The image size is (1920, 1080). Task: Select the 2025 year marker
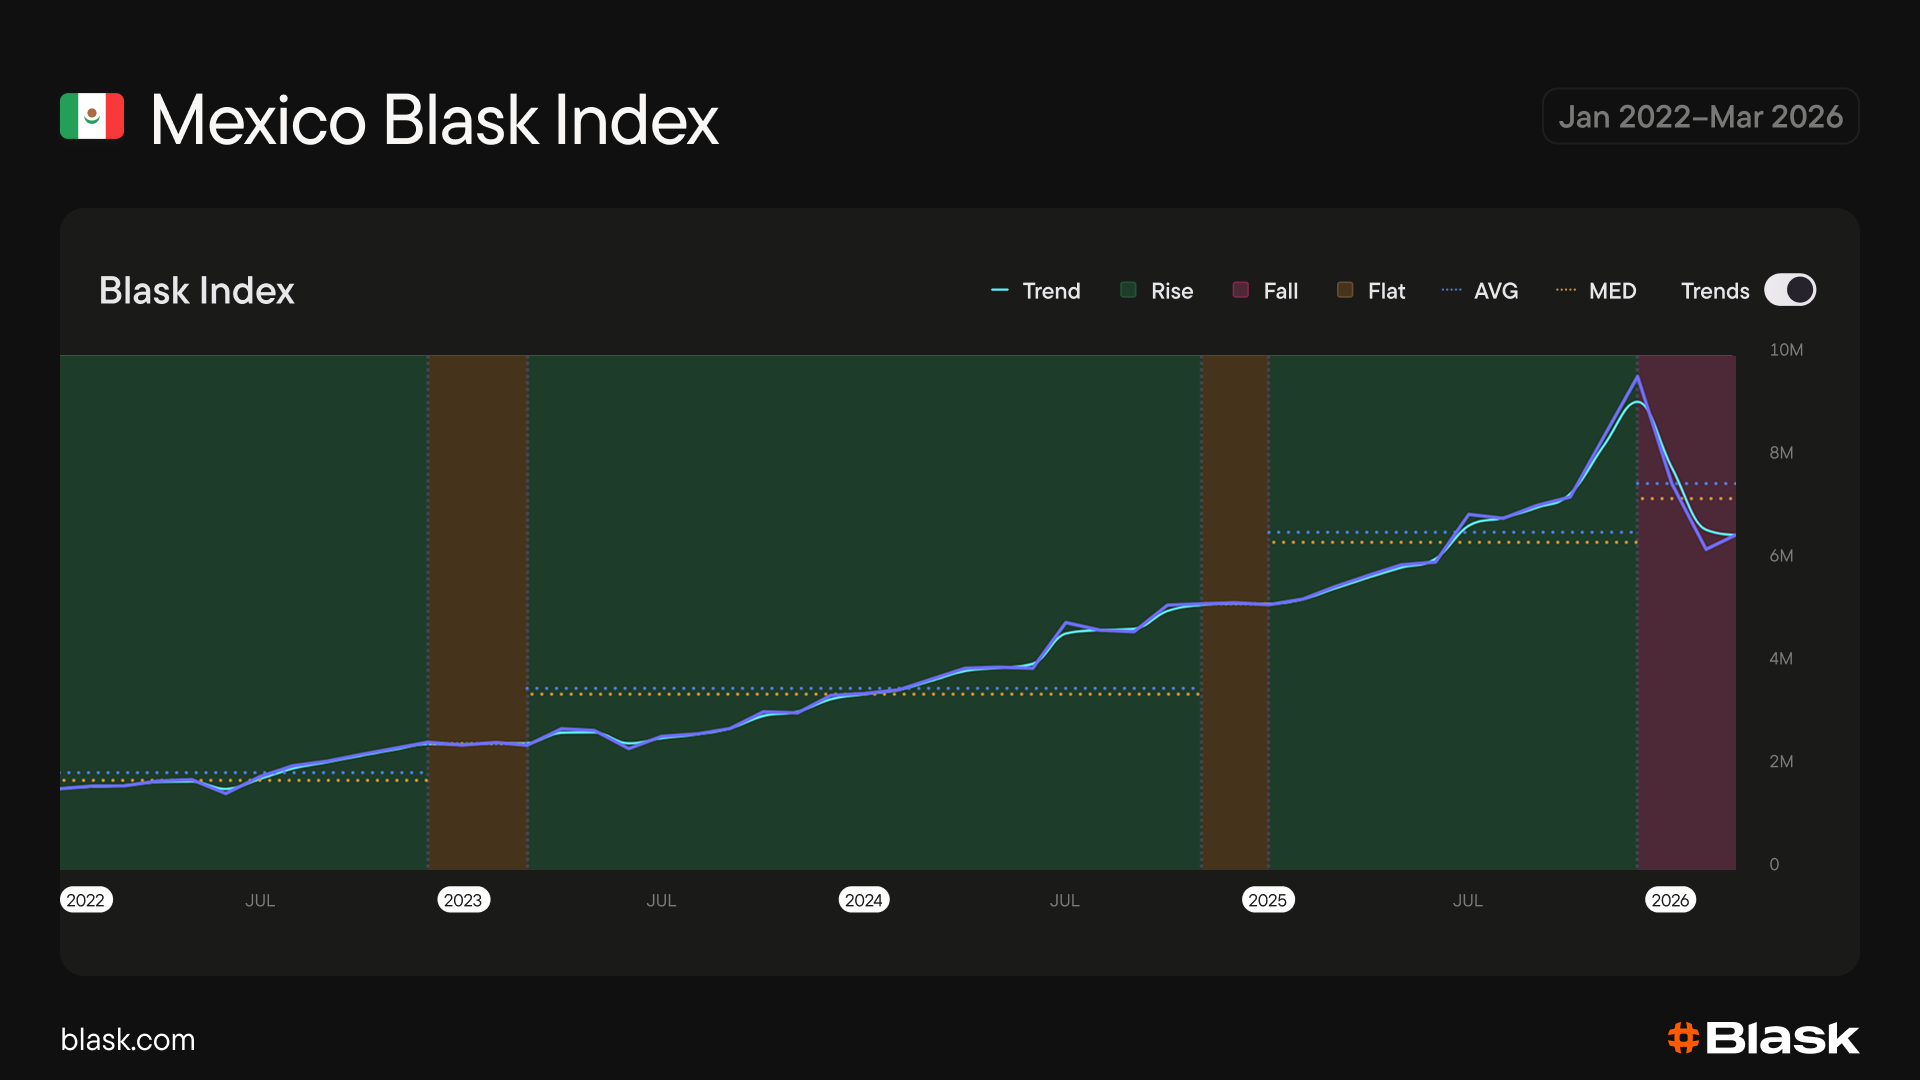(1268, 900)
